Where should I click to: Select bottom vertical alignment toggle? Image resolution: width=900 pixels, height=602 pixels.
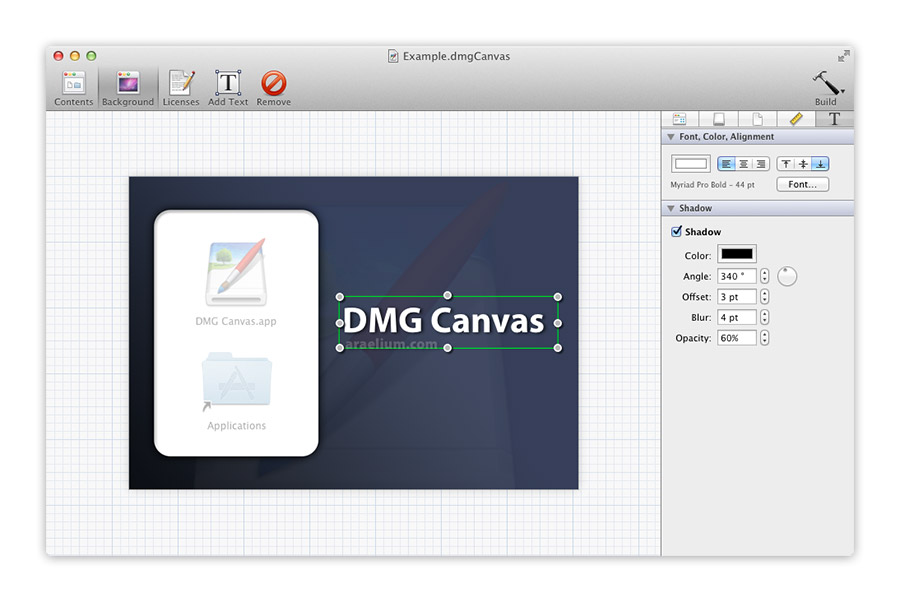[x=820, y=164]
